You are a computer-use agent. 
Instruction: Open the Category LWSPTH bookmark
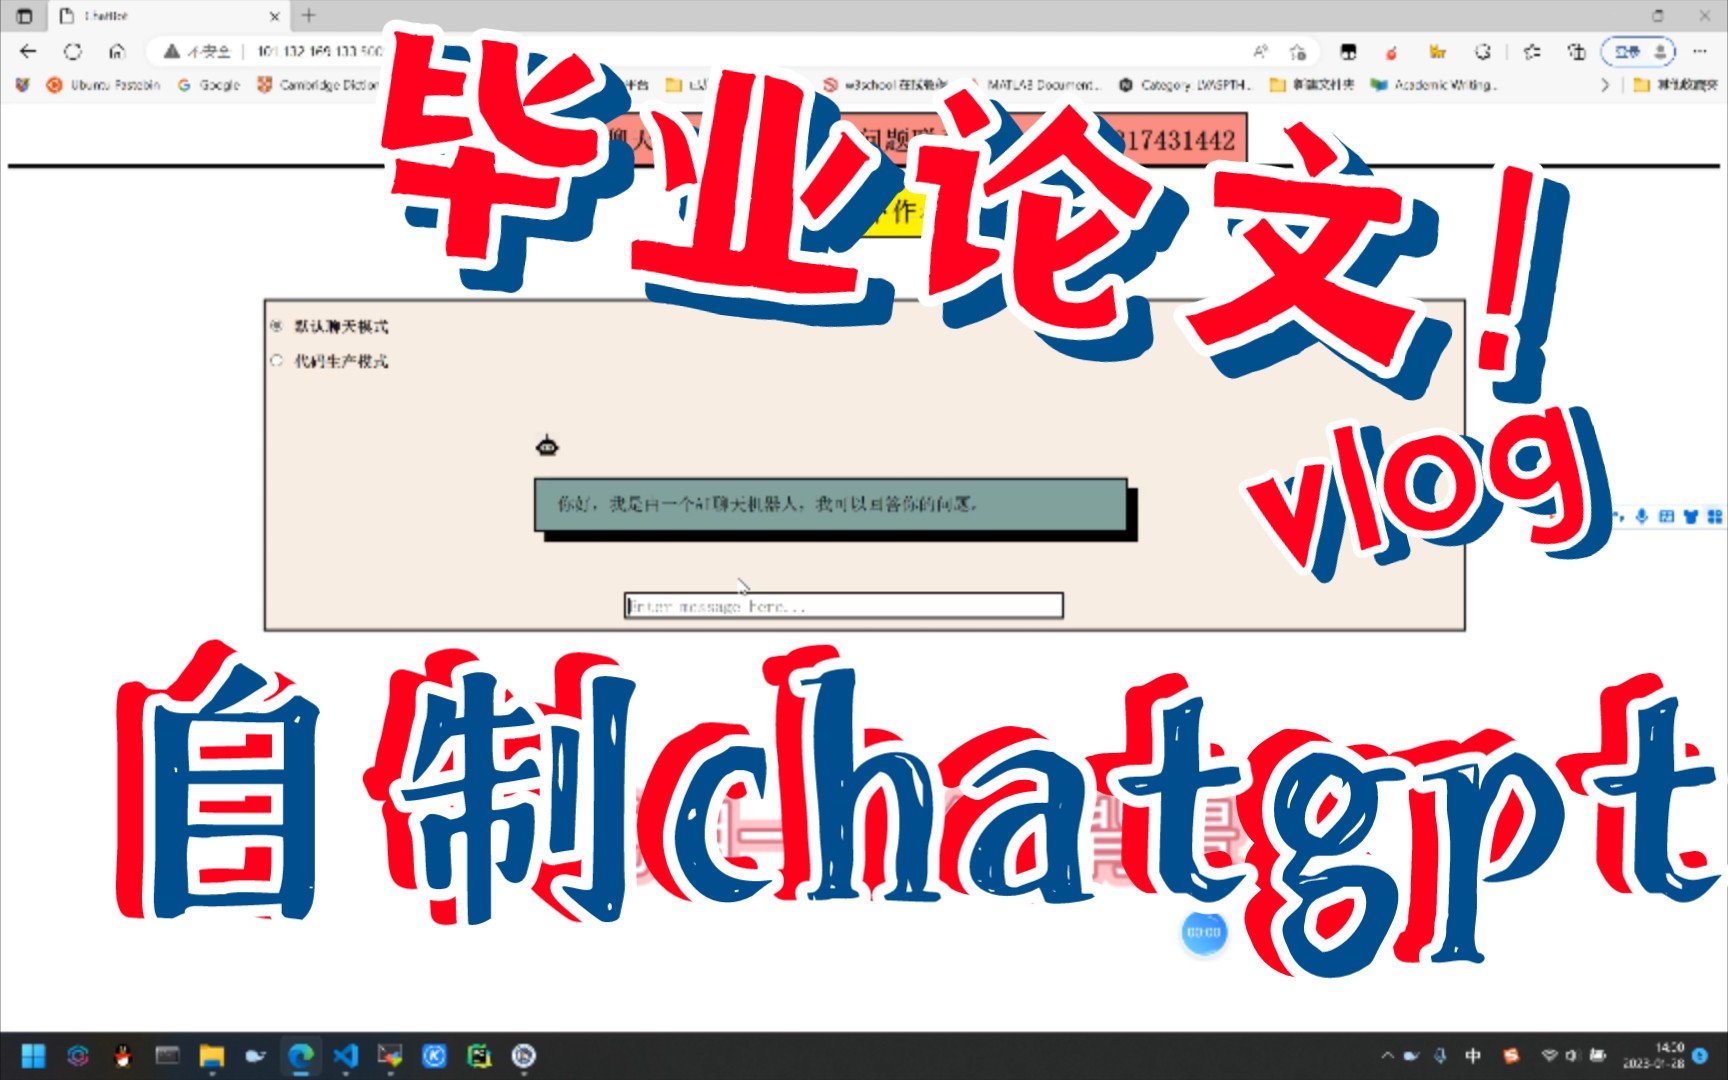[1185, 85]
